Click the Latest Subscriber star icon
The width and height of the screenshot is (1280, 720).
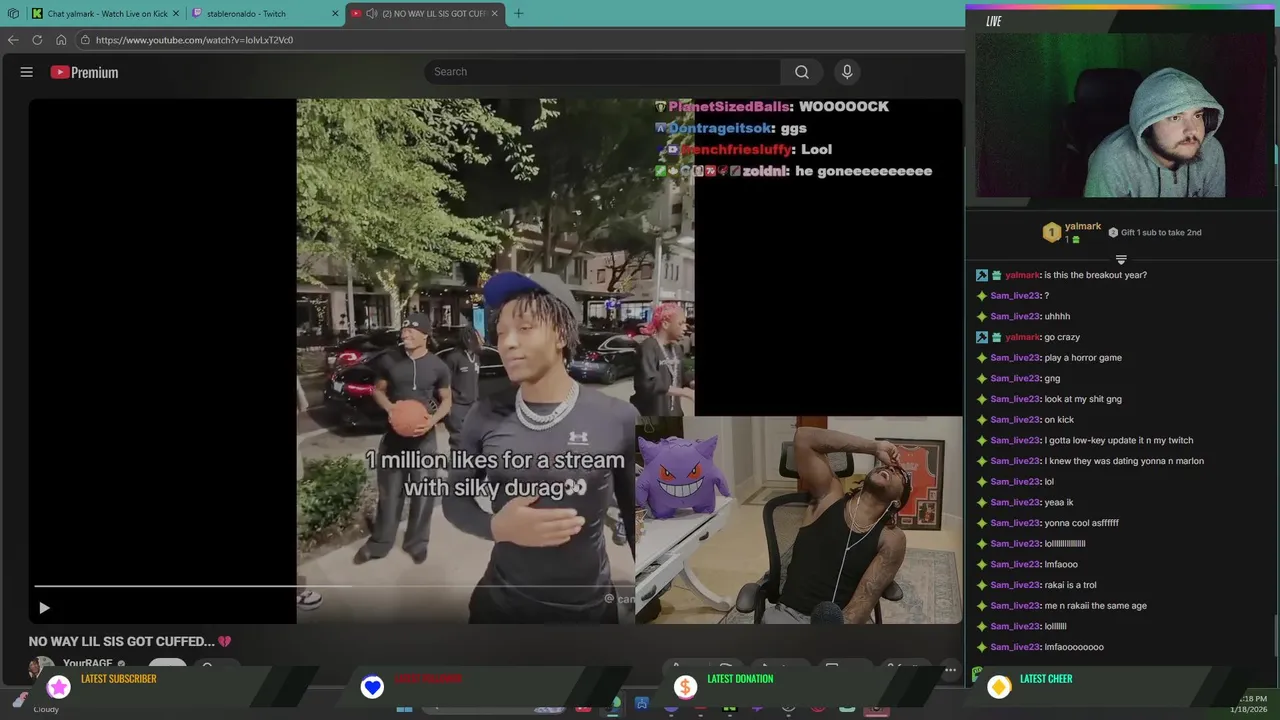click(x=59, y=686)
